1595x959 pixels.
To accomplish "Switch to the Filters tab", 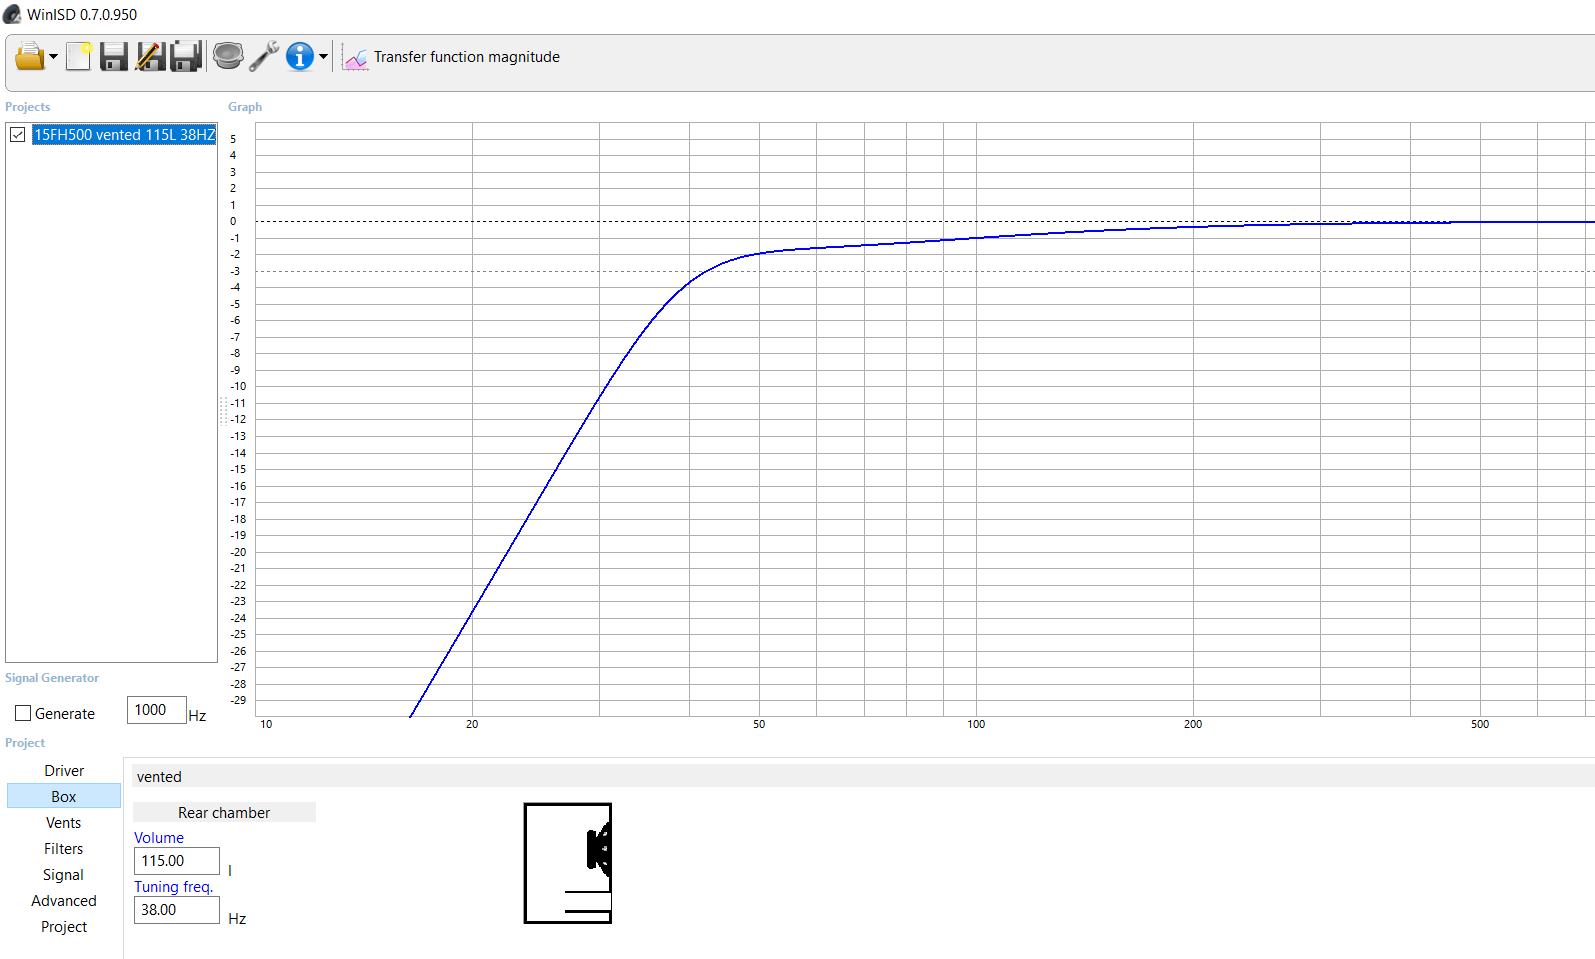I will (x=64, y=848).
